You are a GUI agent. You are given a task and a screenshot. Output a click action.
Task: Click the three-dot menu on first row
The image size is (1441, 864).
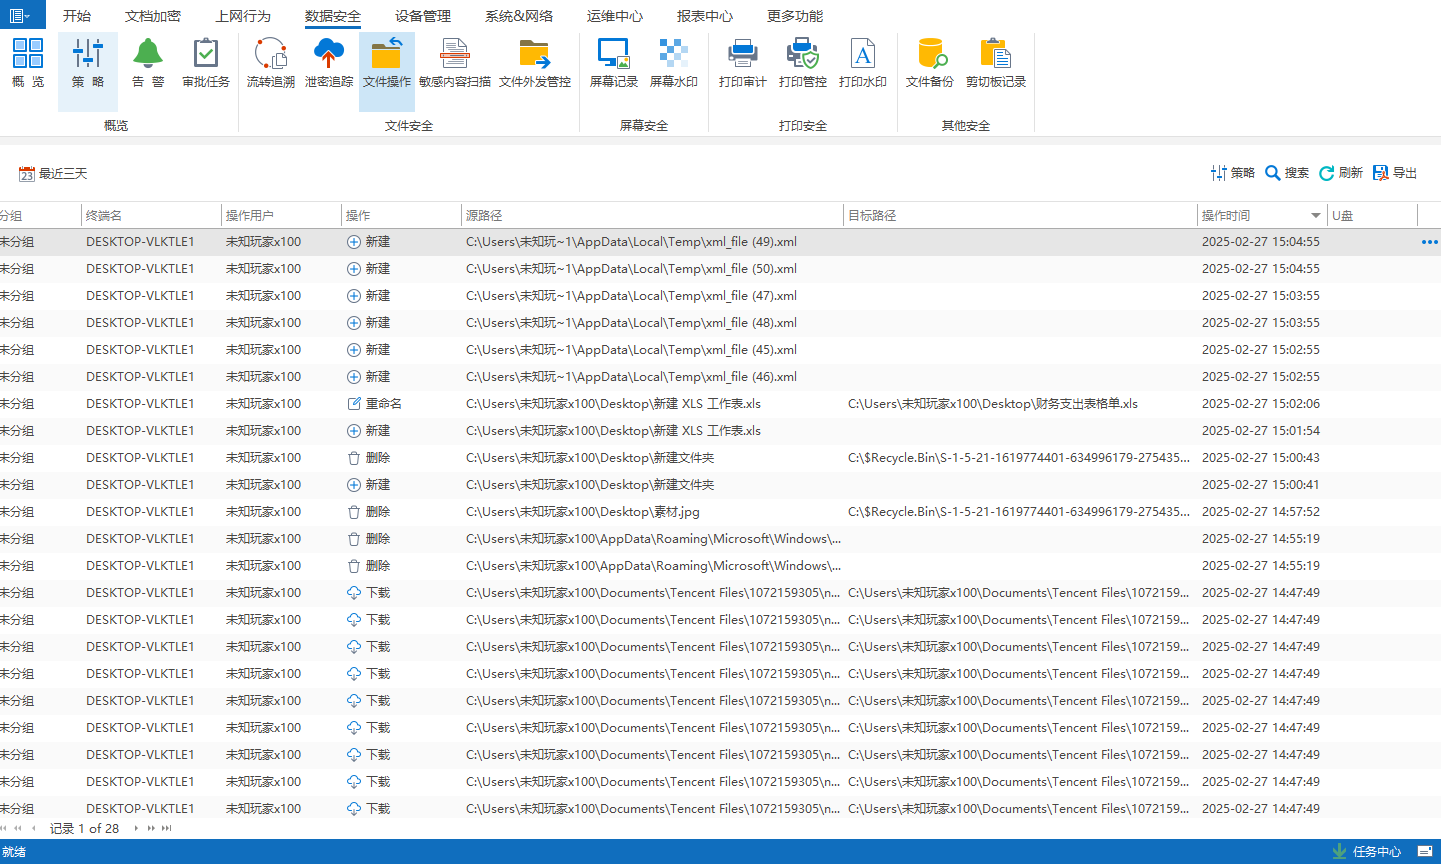click(x=1429, y=242)
